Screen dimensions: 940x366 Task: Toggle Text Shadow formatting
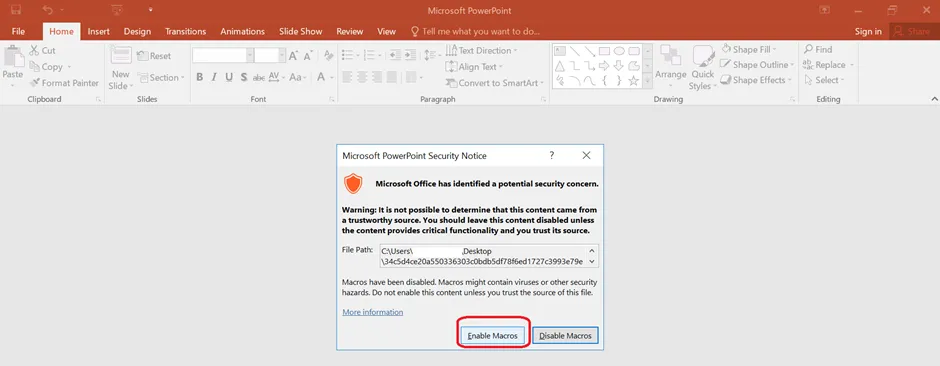coord(244,77)
